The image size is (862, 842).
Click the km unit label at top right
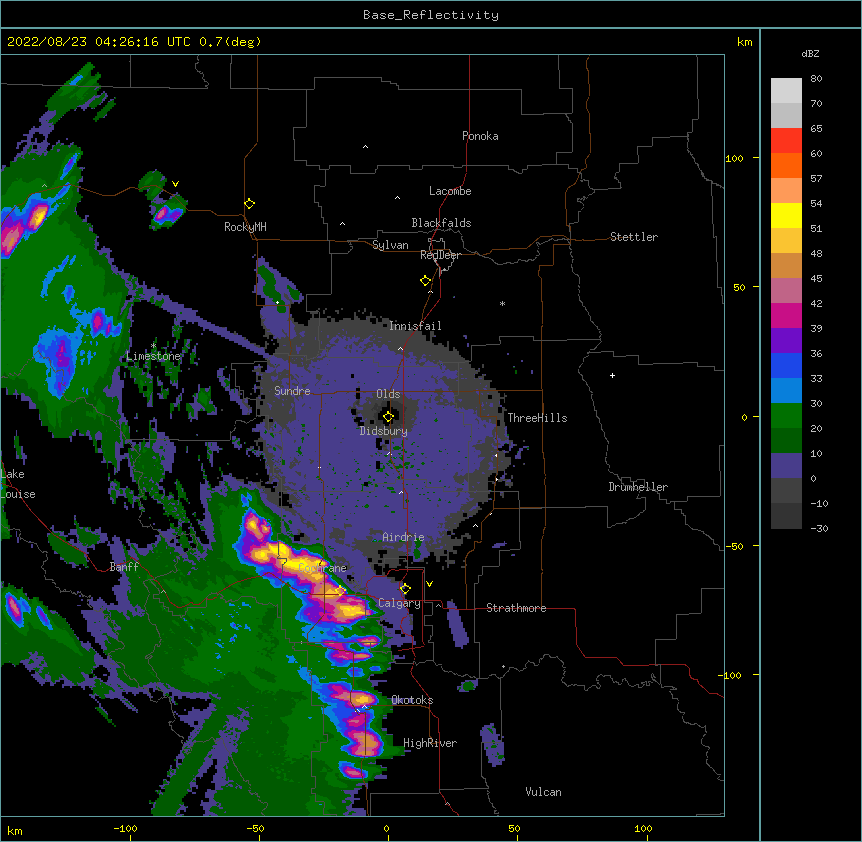(744, 42)
